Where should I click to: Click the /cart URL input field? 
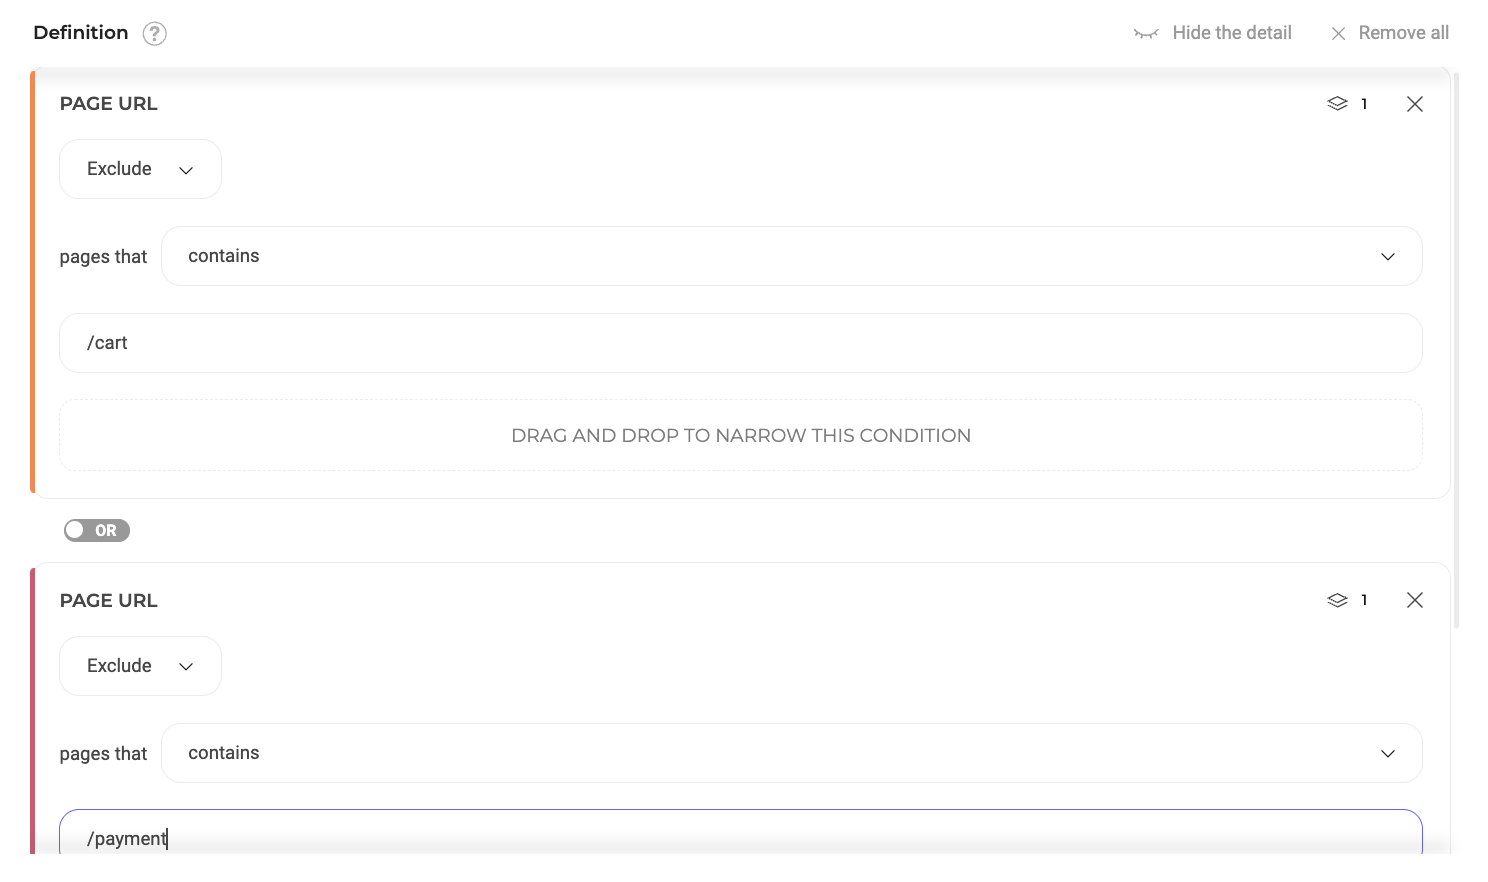point(740,343)
